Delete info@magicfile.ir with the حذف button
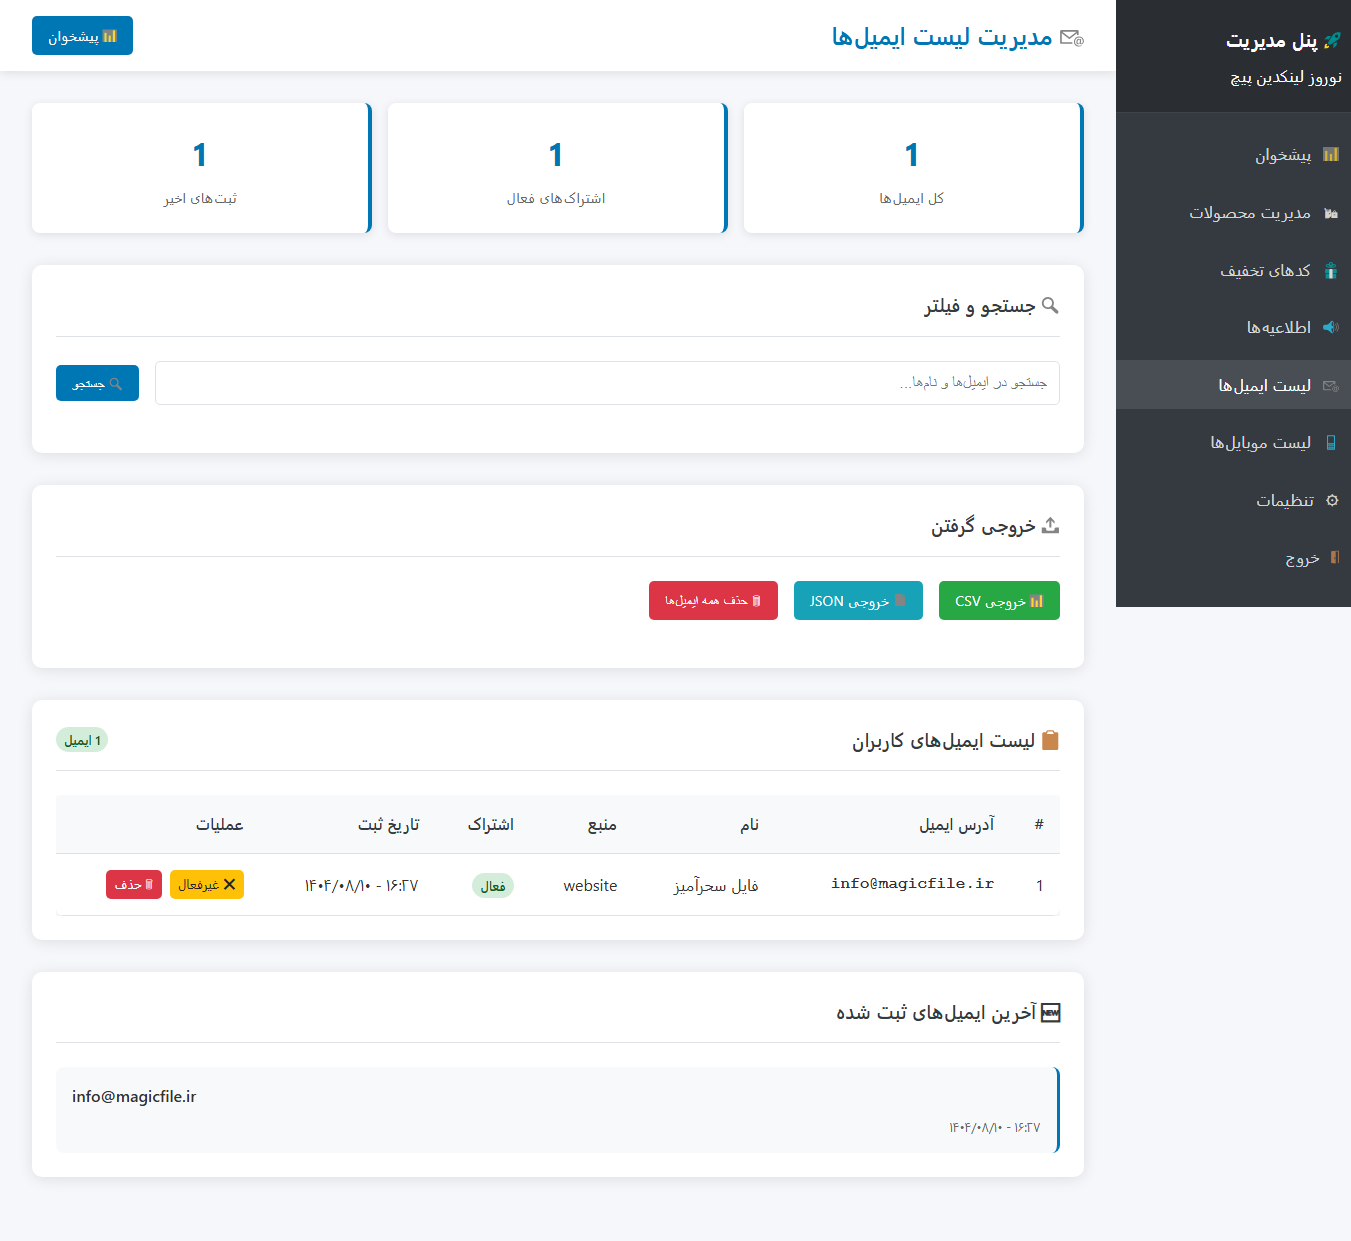Viewport: 1351px width, 1241px height. 133,884
